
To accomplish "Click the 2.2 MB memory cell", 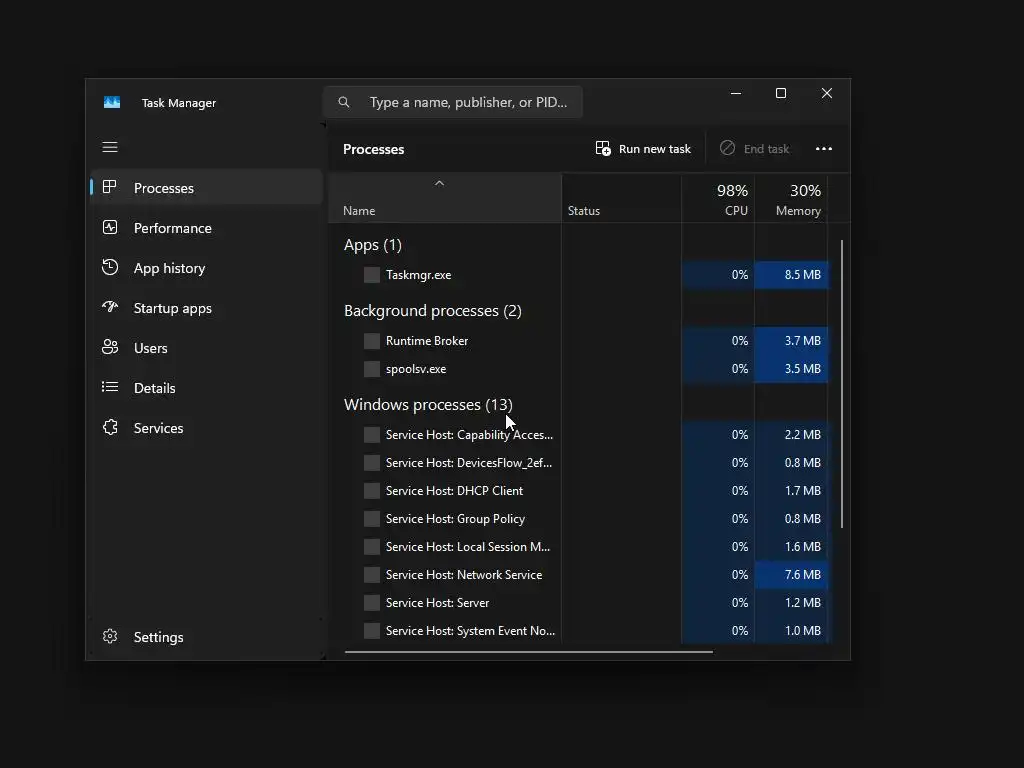I will (x=792, y=434).
